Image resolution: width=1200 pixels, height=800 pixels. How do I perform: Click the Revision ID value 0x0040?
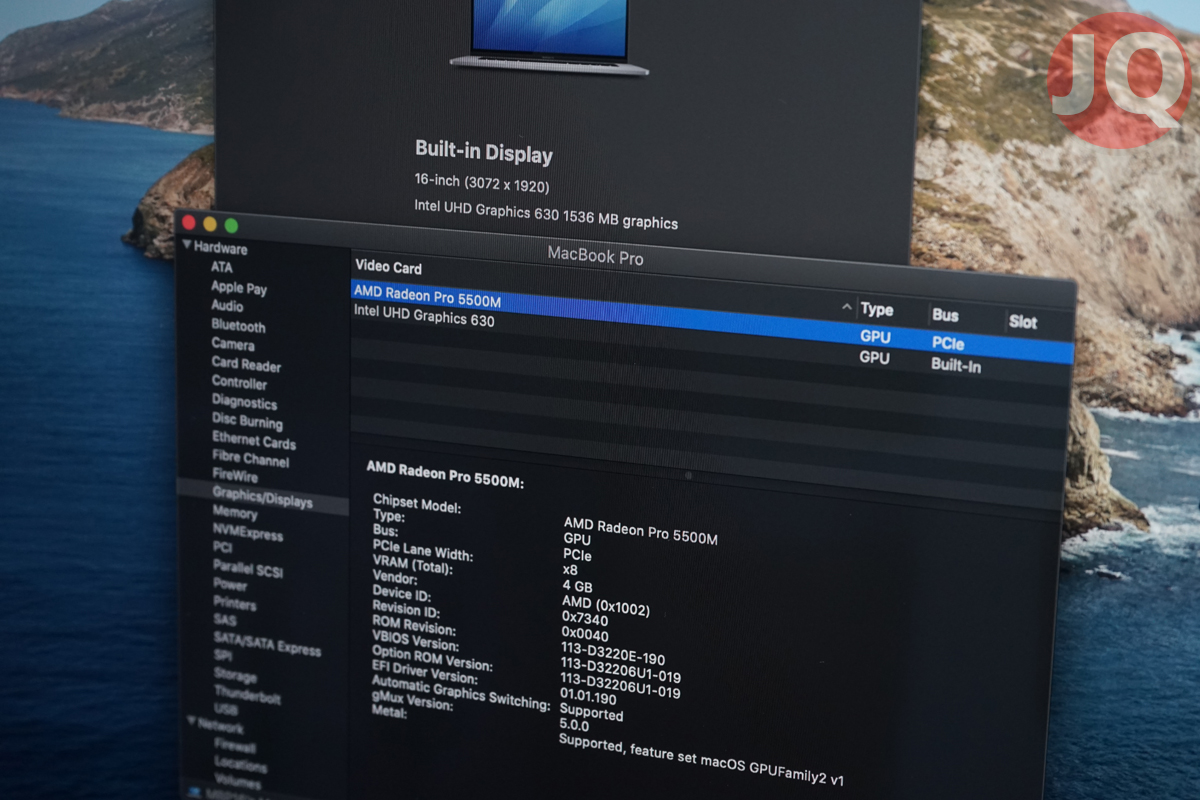pyautogui.click(x=585, y=634)
